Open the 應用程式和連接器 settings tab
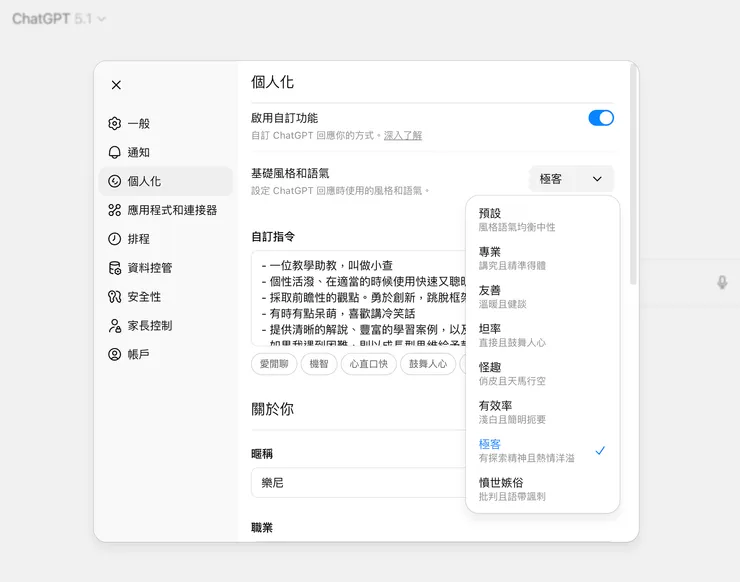The height and width of the screenshot is (582, 740). coord(166,210)
